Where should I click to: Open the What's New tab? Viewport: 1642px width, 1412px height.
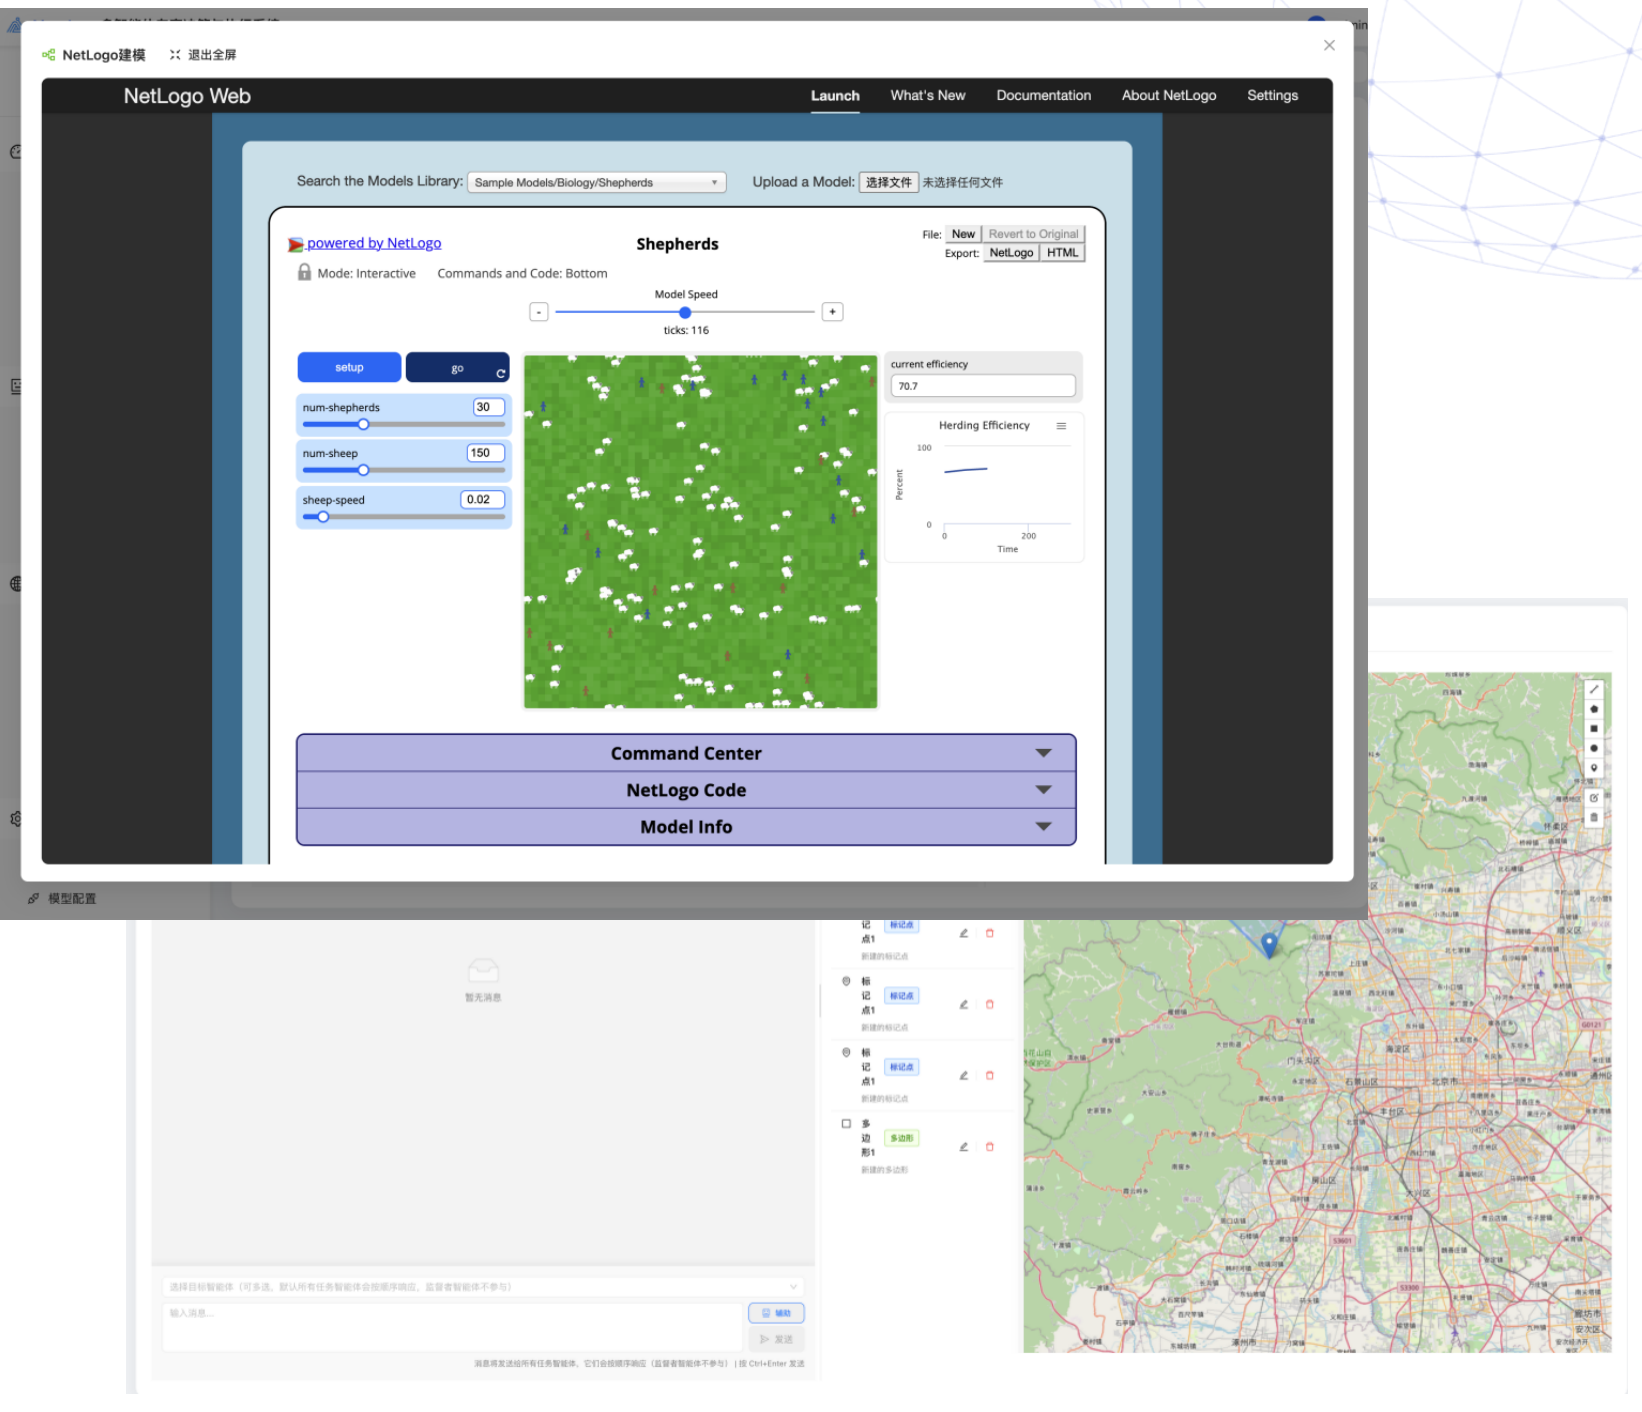point(927,96)
